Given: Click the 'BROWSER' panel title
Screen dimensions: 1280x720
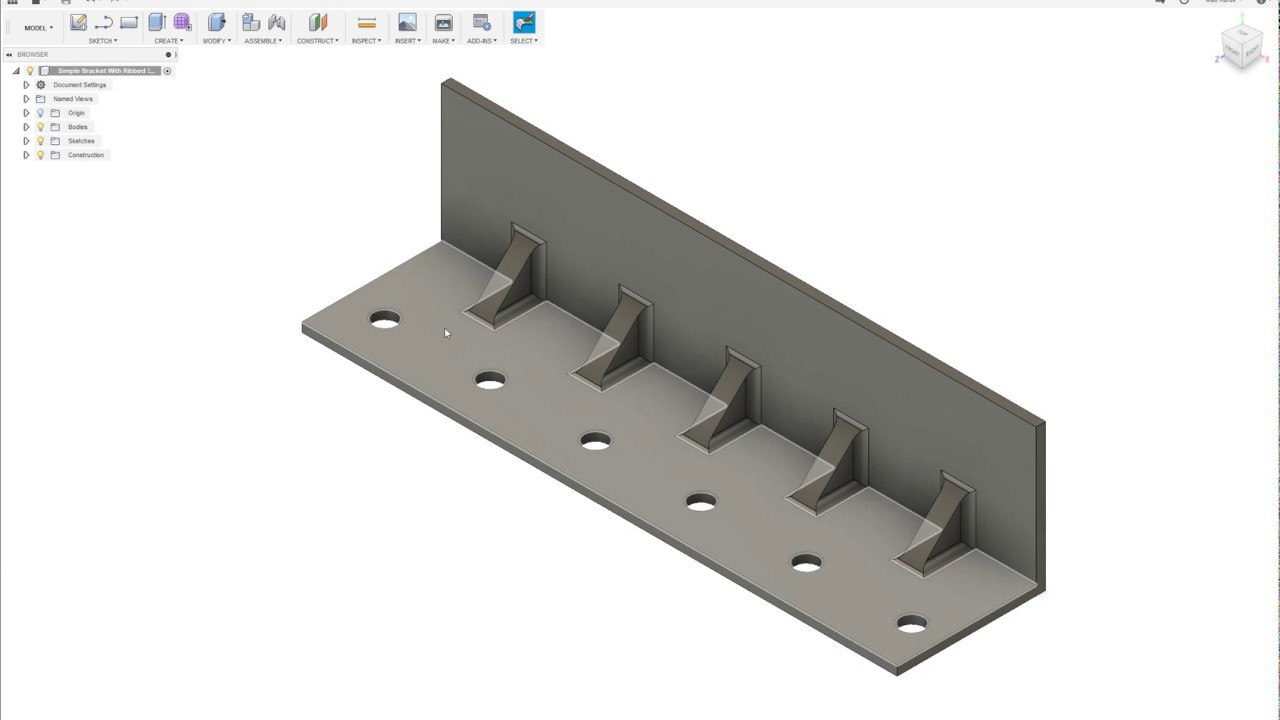Looking at the screenshot, I should pos(32,54).
